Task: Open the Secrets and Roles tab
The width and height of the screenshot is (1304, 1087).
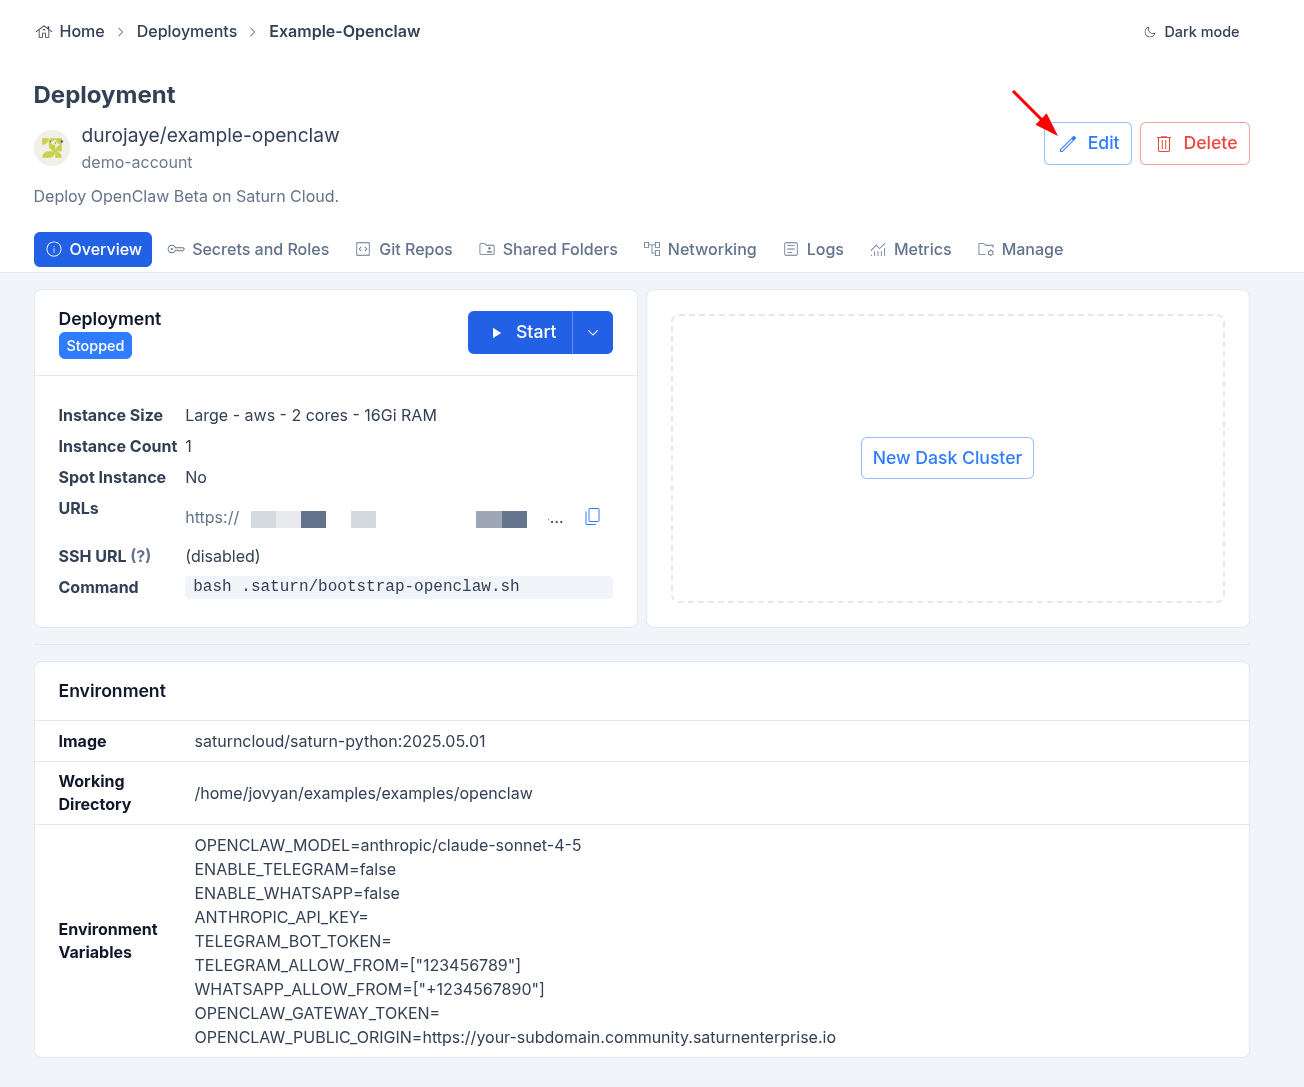Action: 248,250
